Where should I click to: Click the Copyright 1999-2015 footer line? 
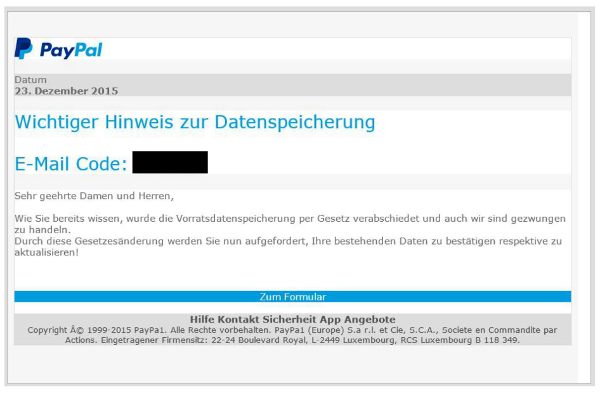(x=292, y=330)
